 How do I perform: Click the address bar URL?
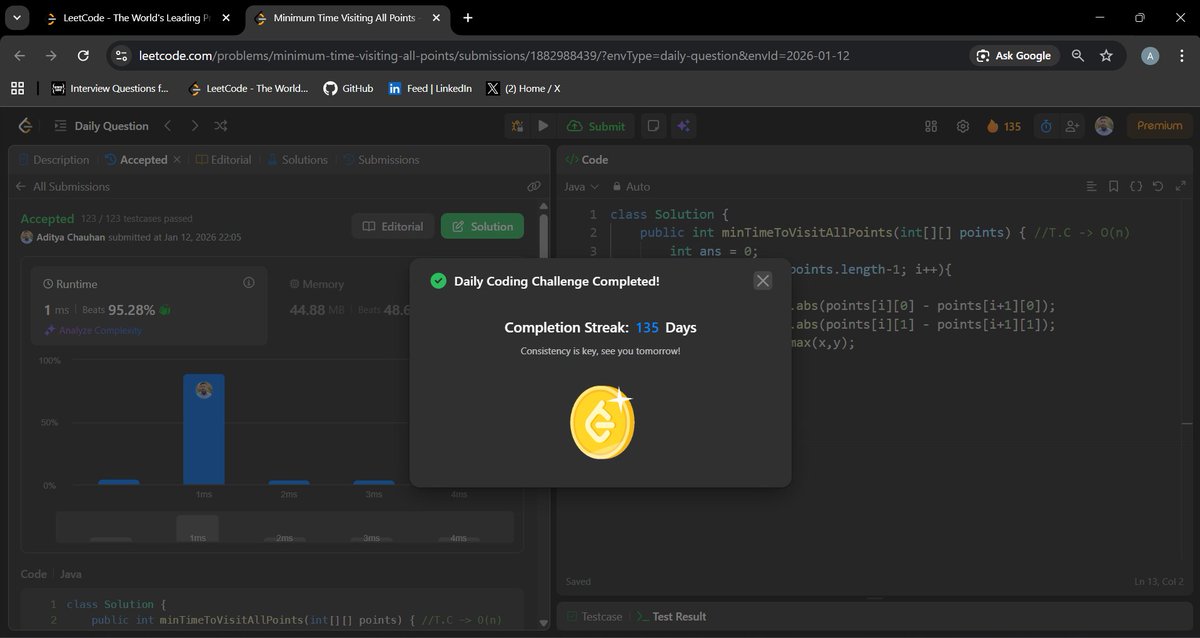[x=494, y=56]
